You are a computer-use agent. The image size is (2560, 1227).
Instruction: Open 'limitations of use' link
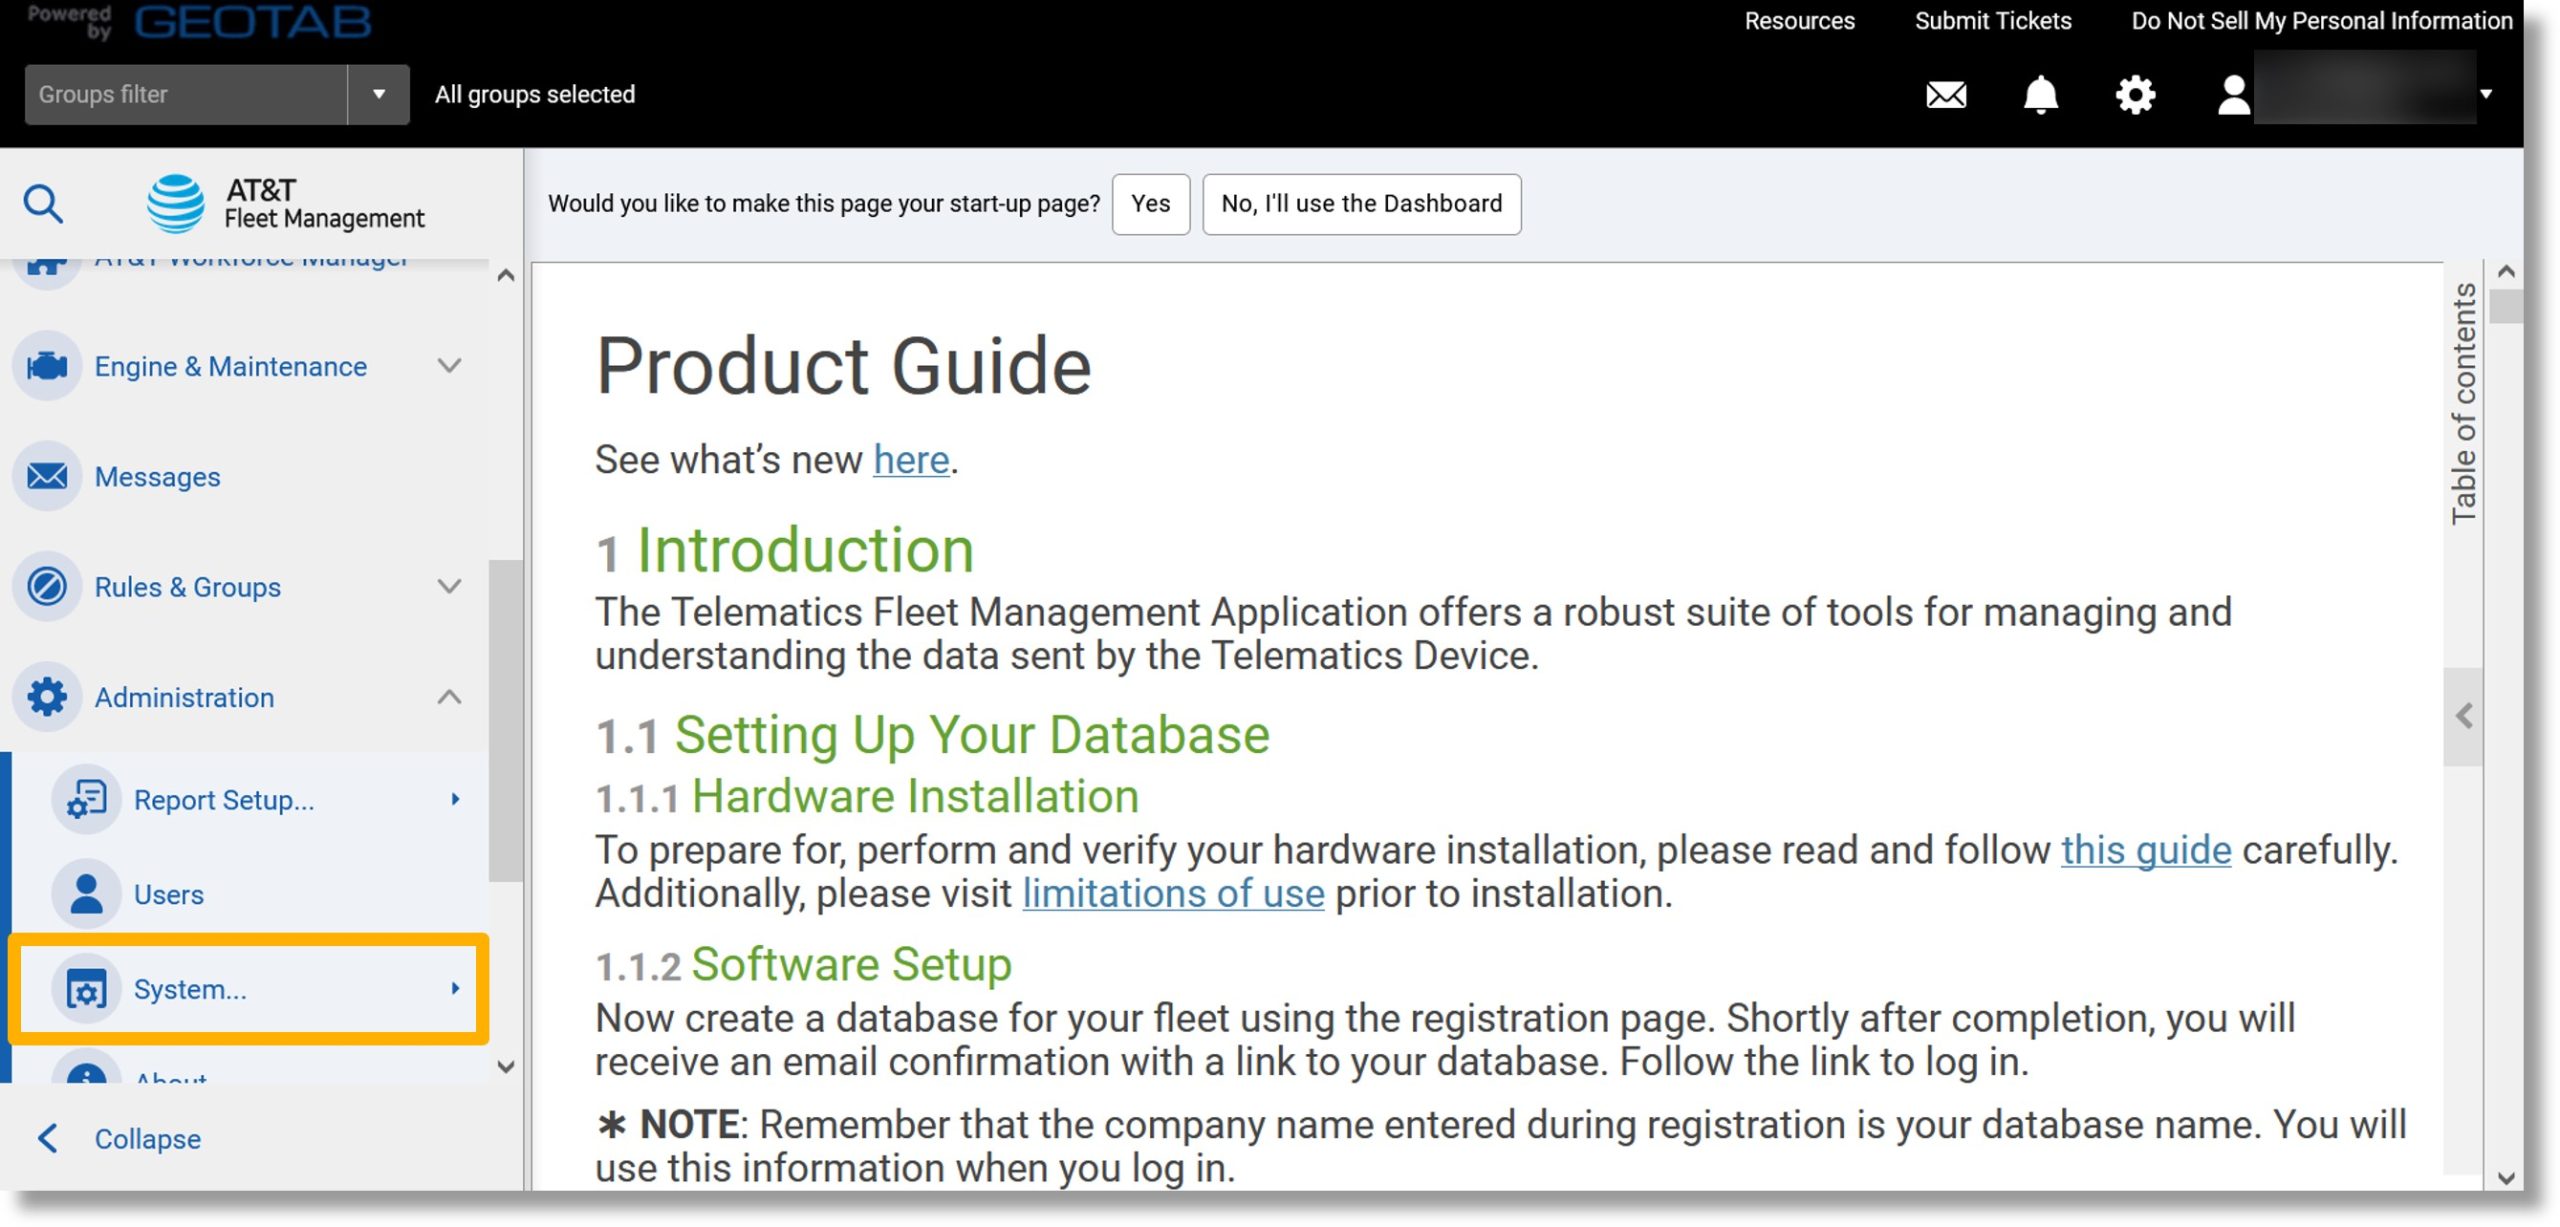(x=1172, y=893)
